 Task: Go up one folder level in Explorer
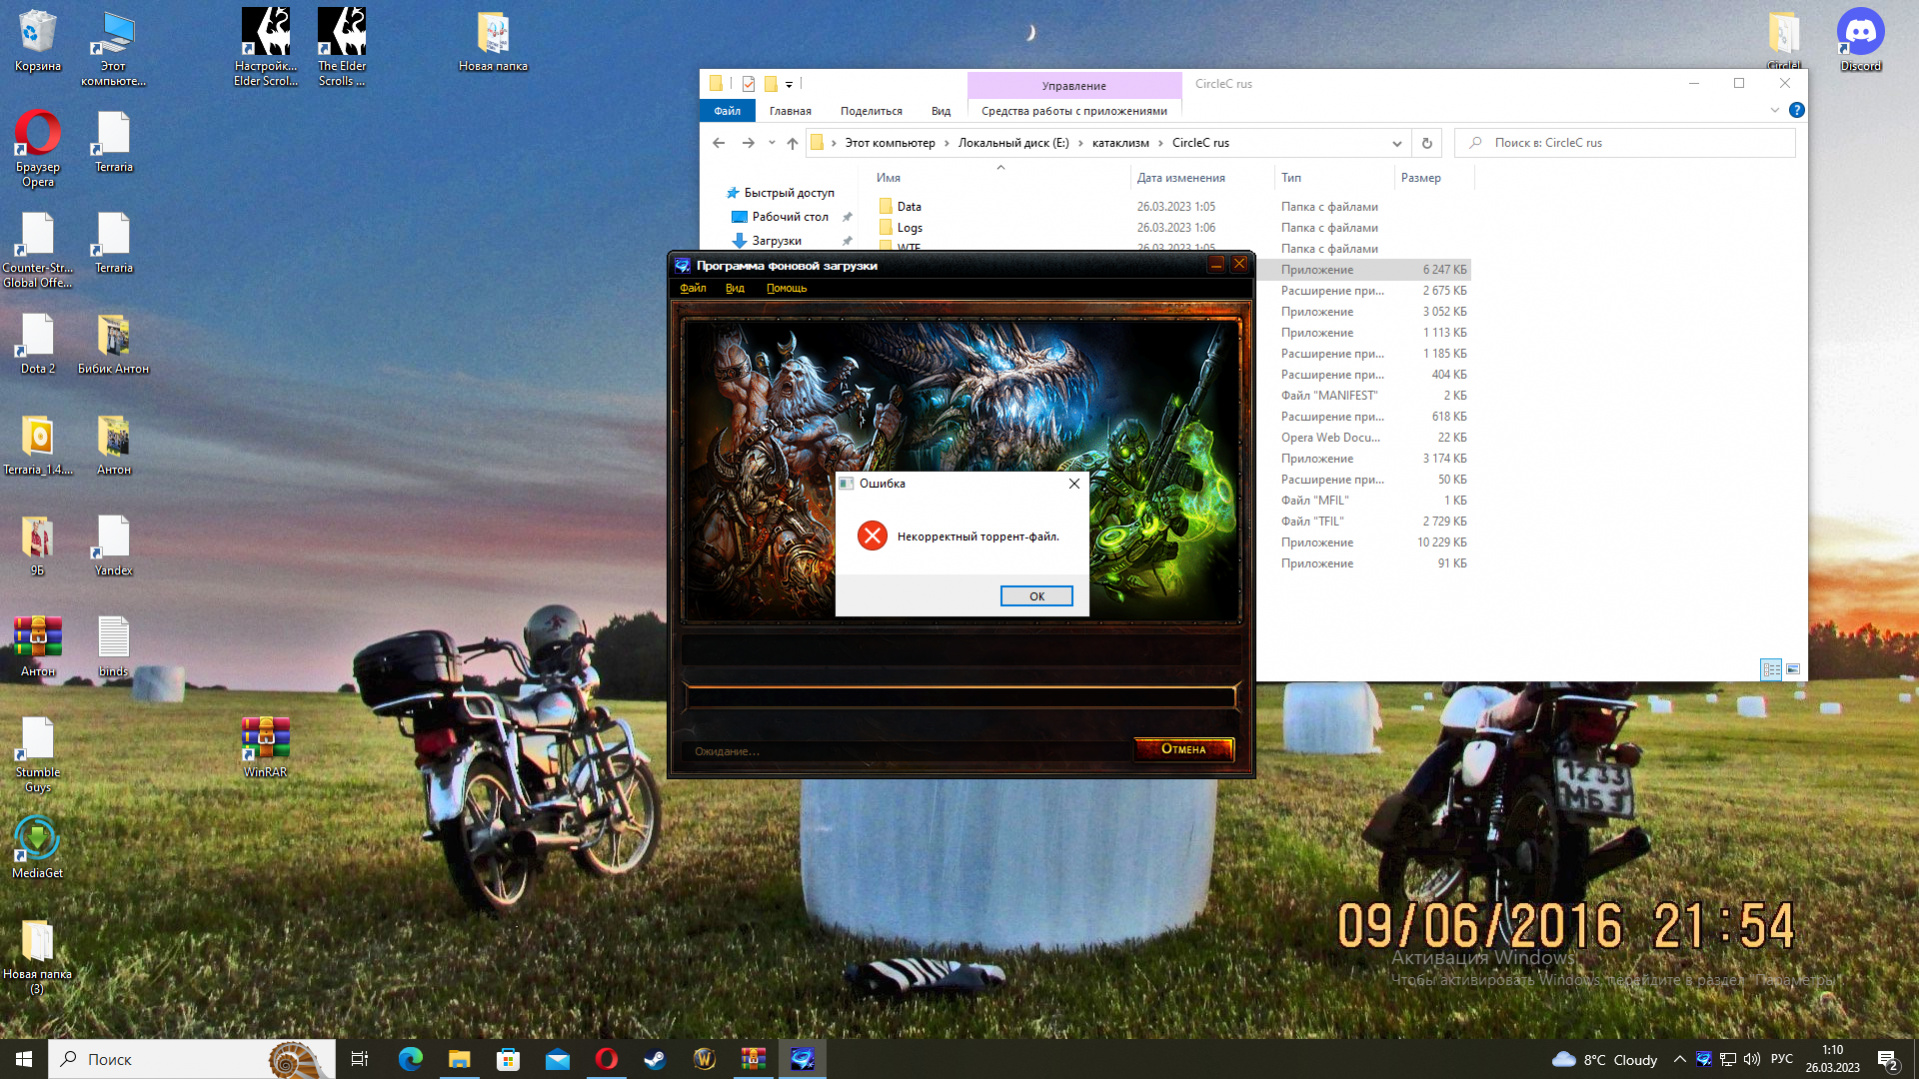click(x=792, y=143)
